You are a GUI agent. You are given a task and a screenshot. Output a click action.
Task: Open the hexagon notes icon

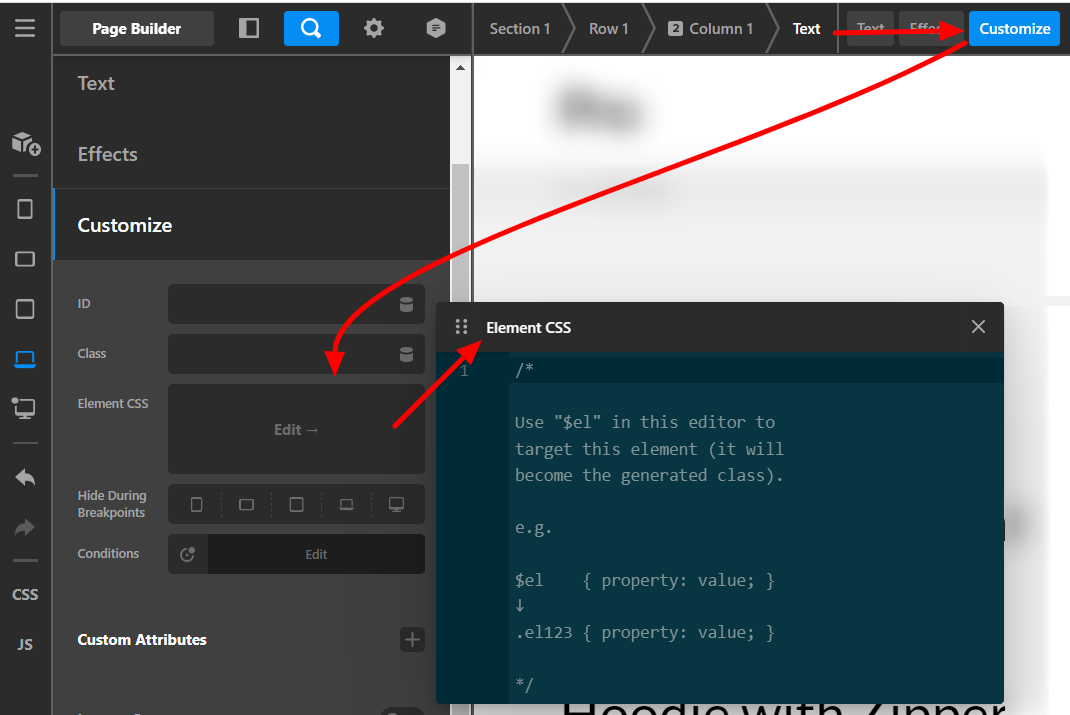(x=435, y=28)
